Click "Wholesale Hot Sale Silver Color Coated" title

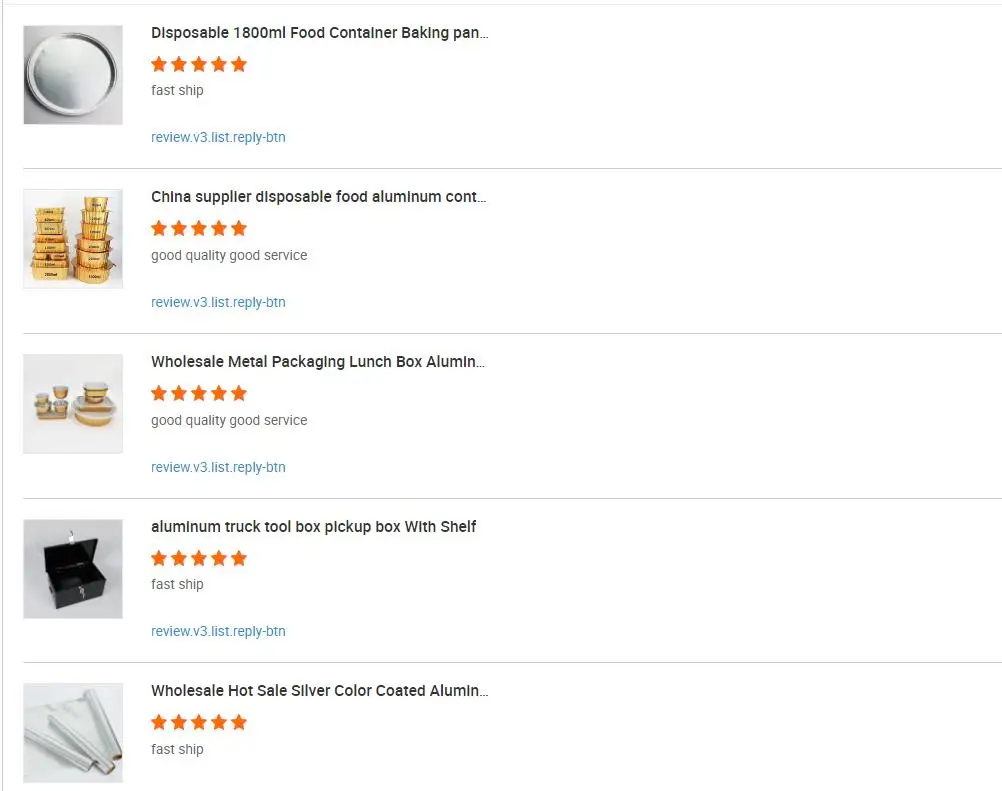319,691
